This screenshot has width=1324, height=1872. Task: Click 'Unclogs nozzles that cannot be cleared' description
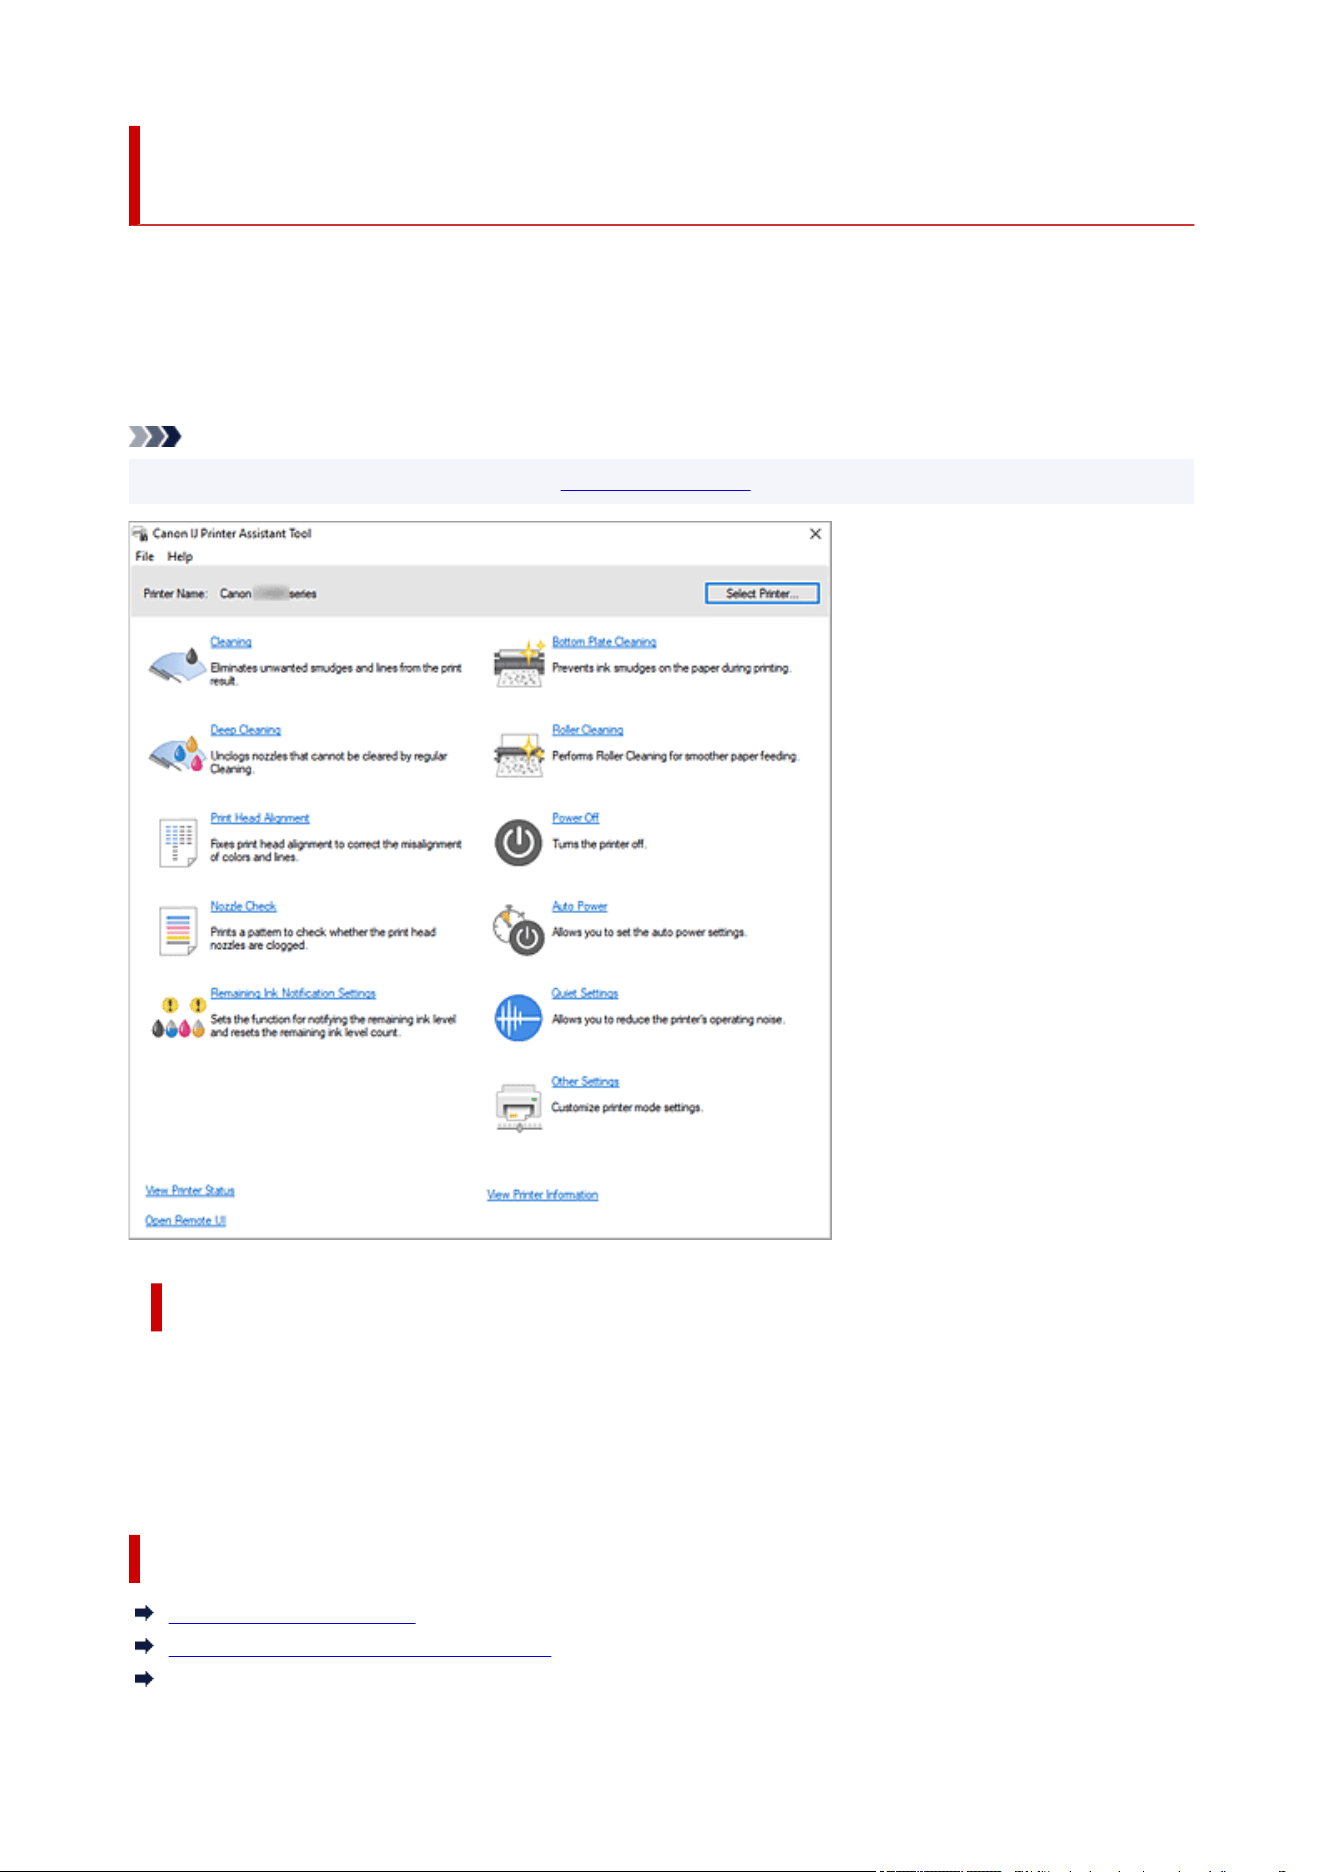tap(329, 762)
